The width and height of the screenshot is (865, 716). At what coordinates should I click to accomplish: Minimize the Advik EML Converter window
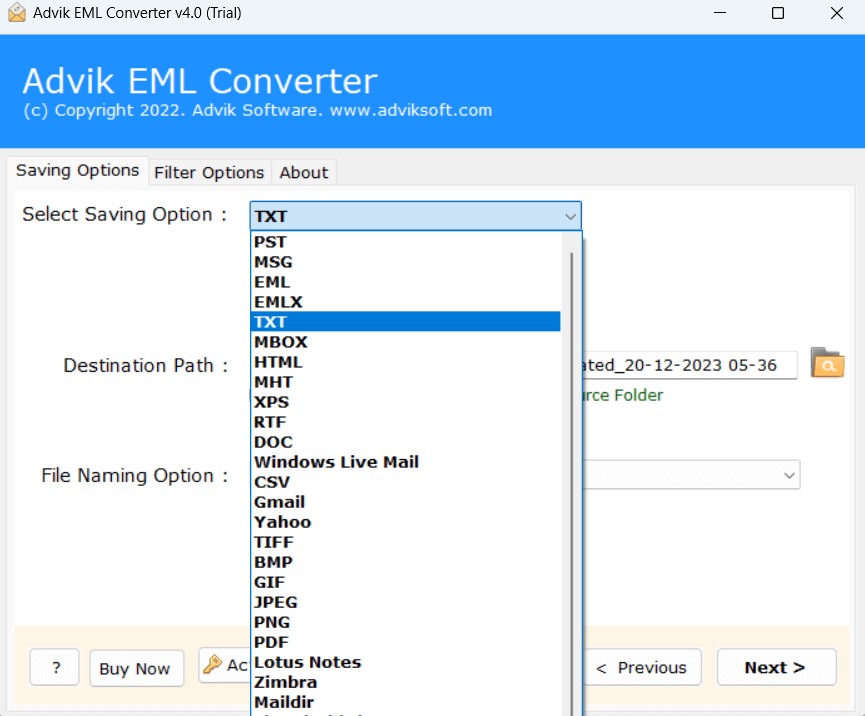click(x=720, y=13)
